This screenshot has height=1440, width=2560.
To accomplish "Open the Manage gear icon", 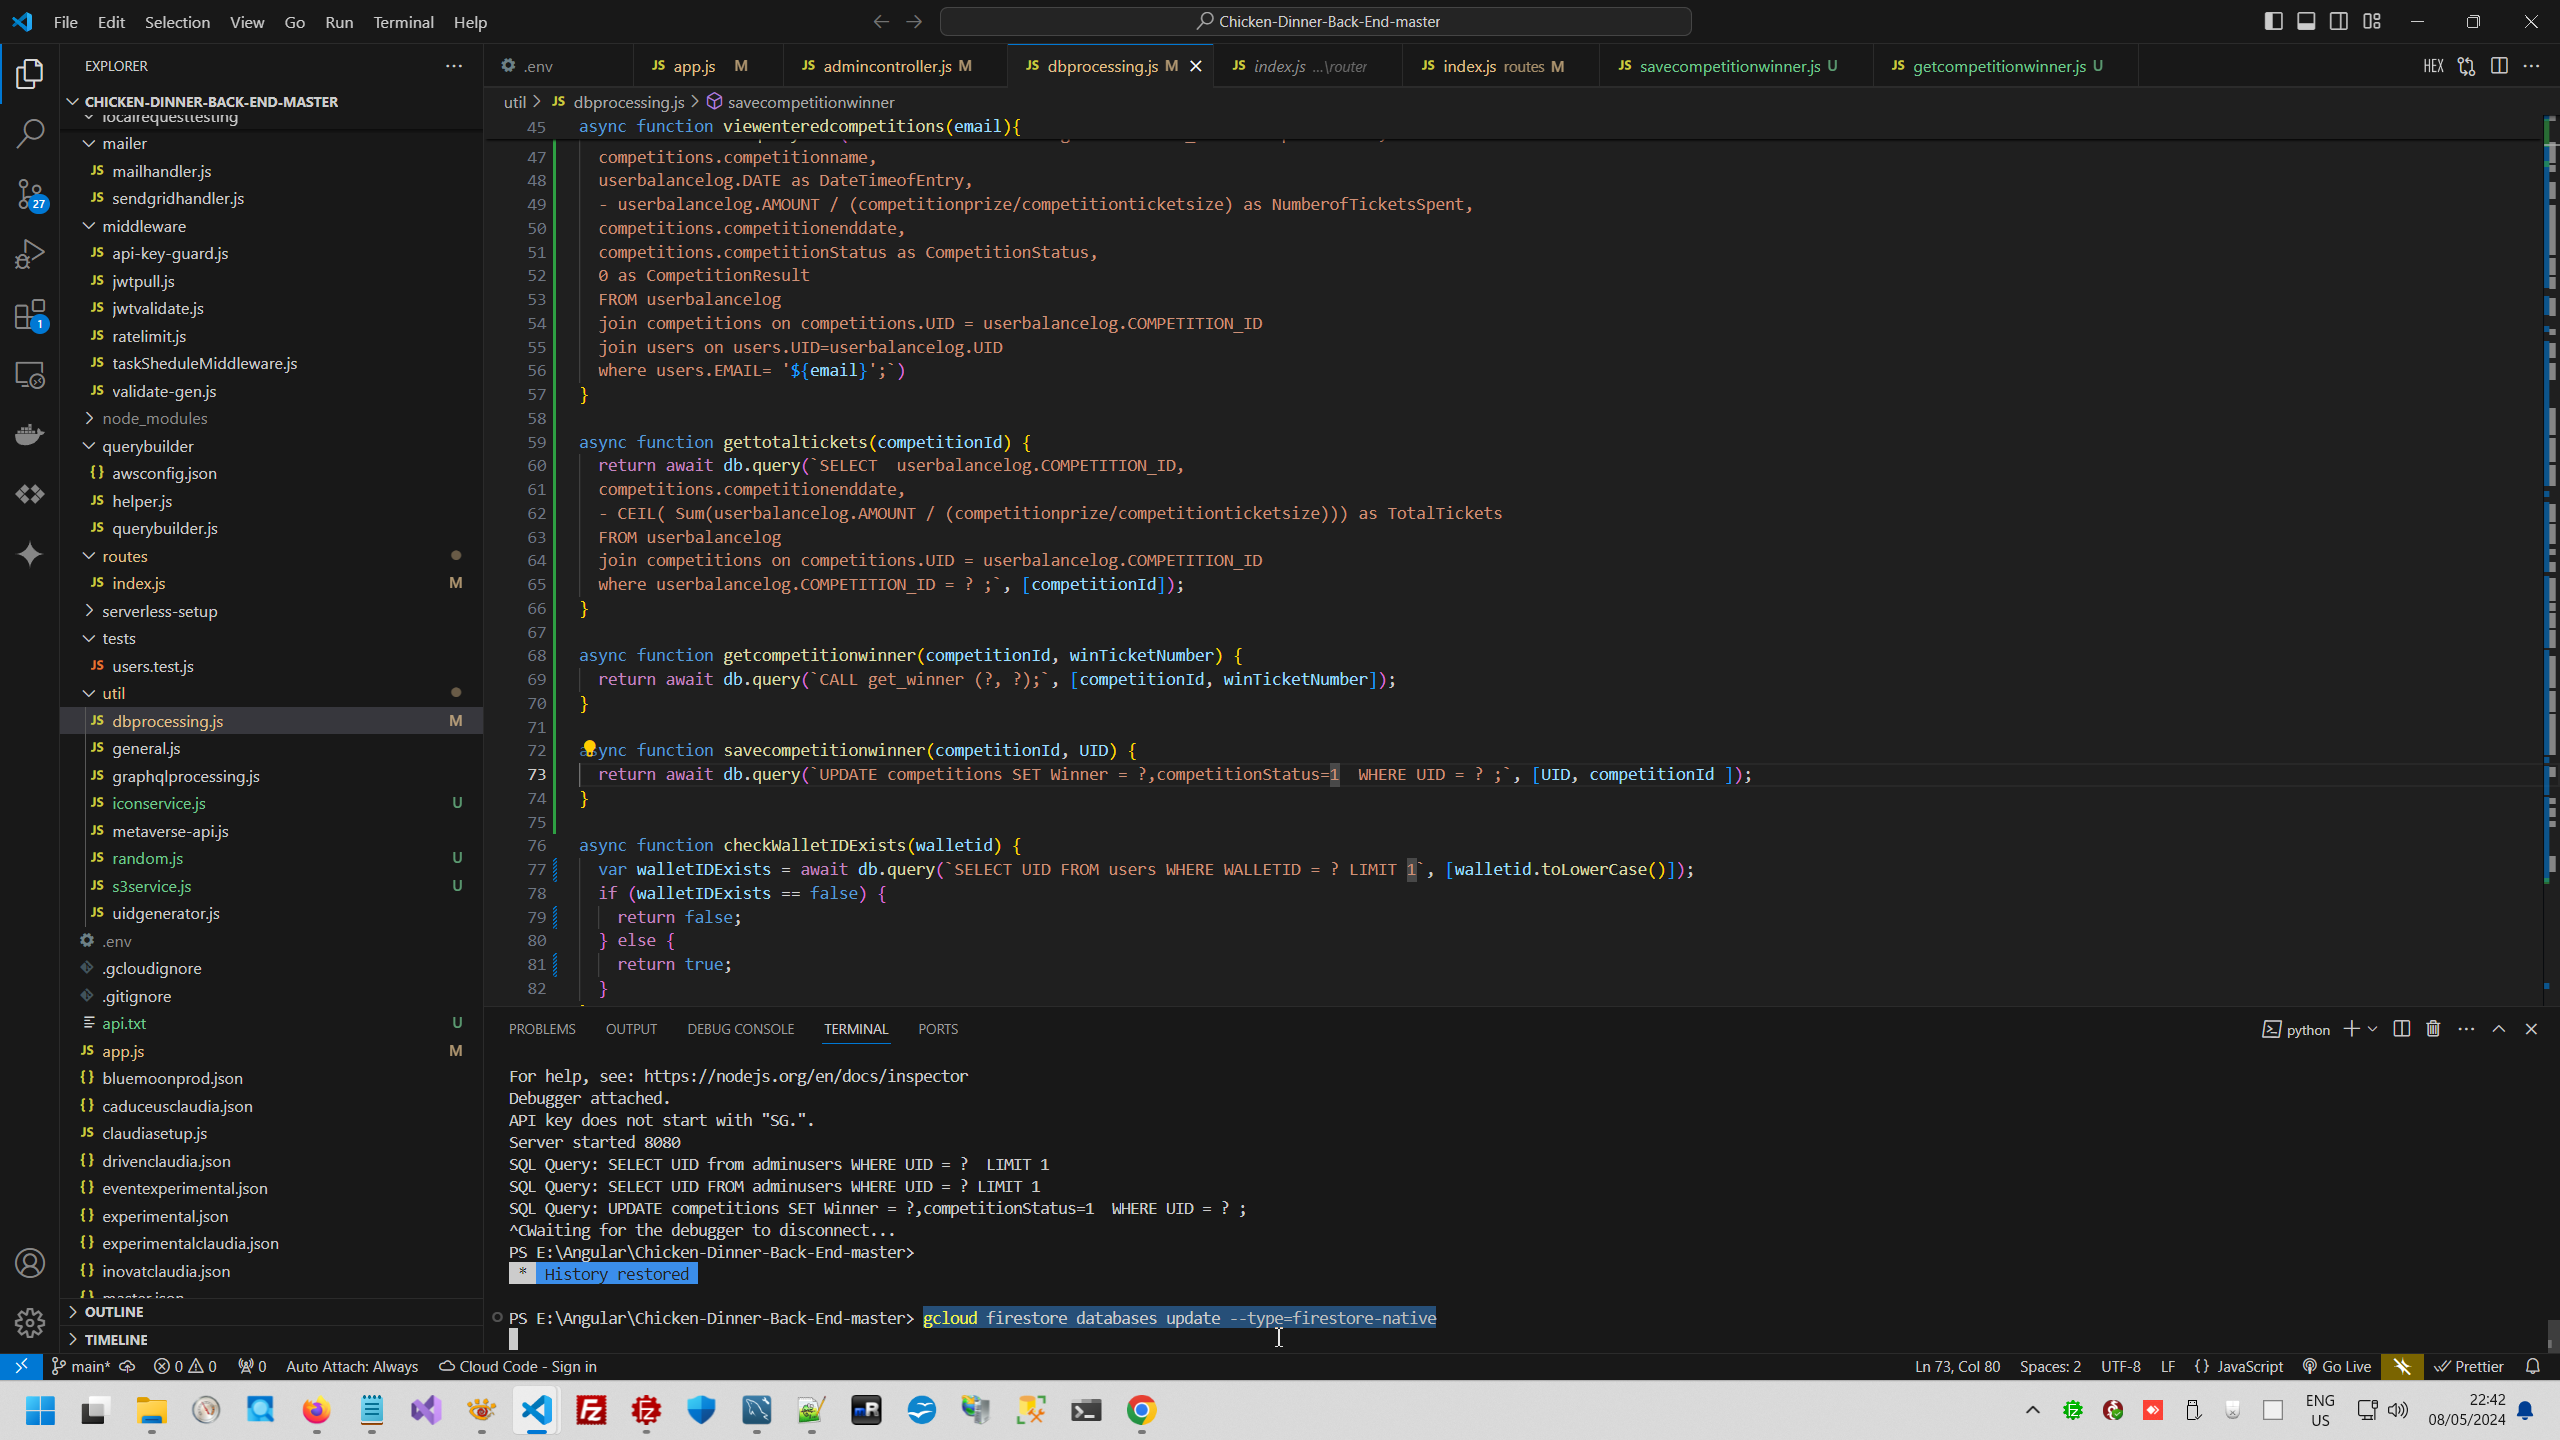I will point(30,1323).
